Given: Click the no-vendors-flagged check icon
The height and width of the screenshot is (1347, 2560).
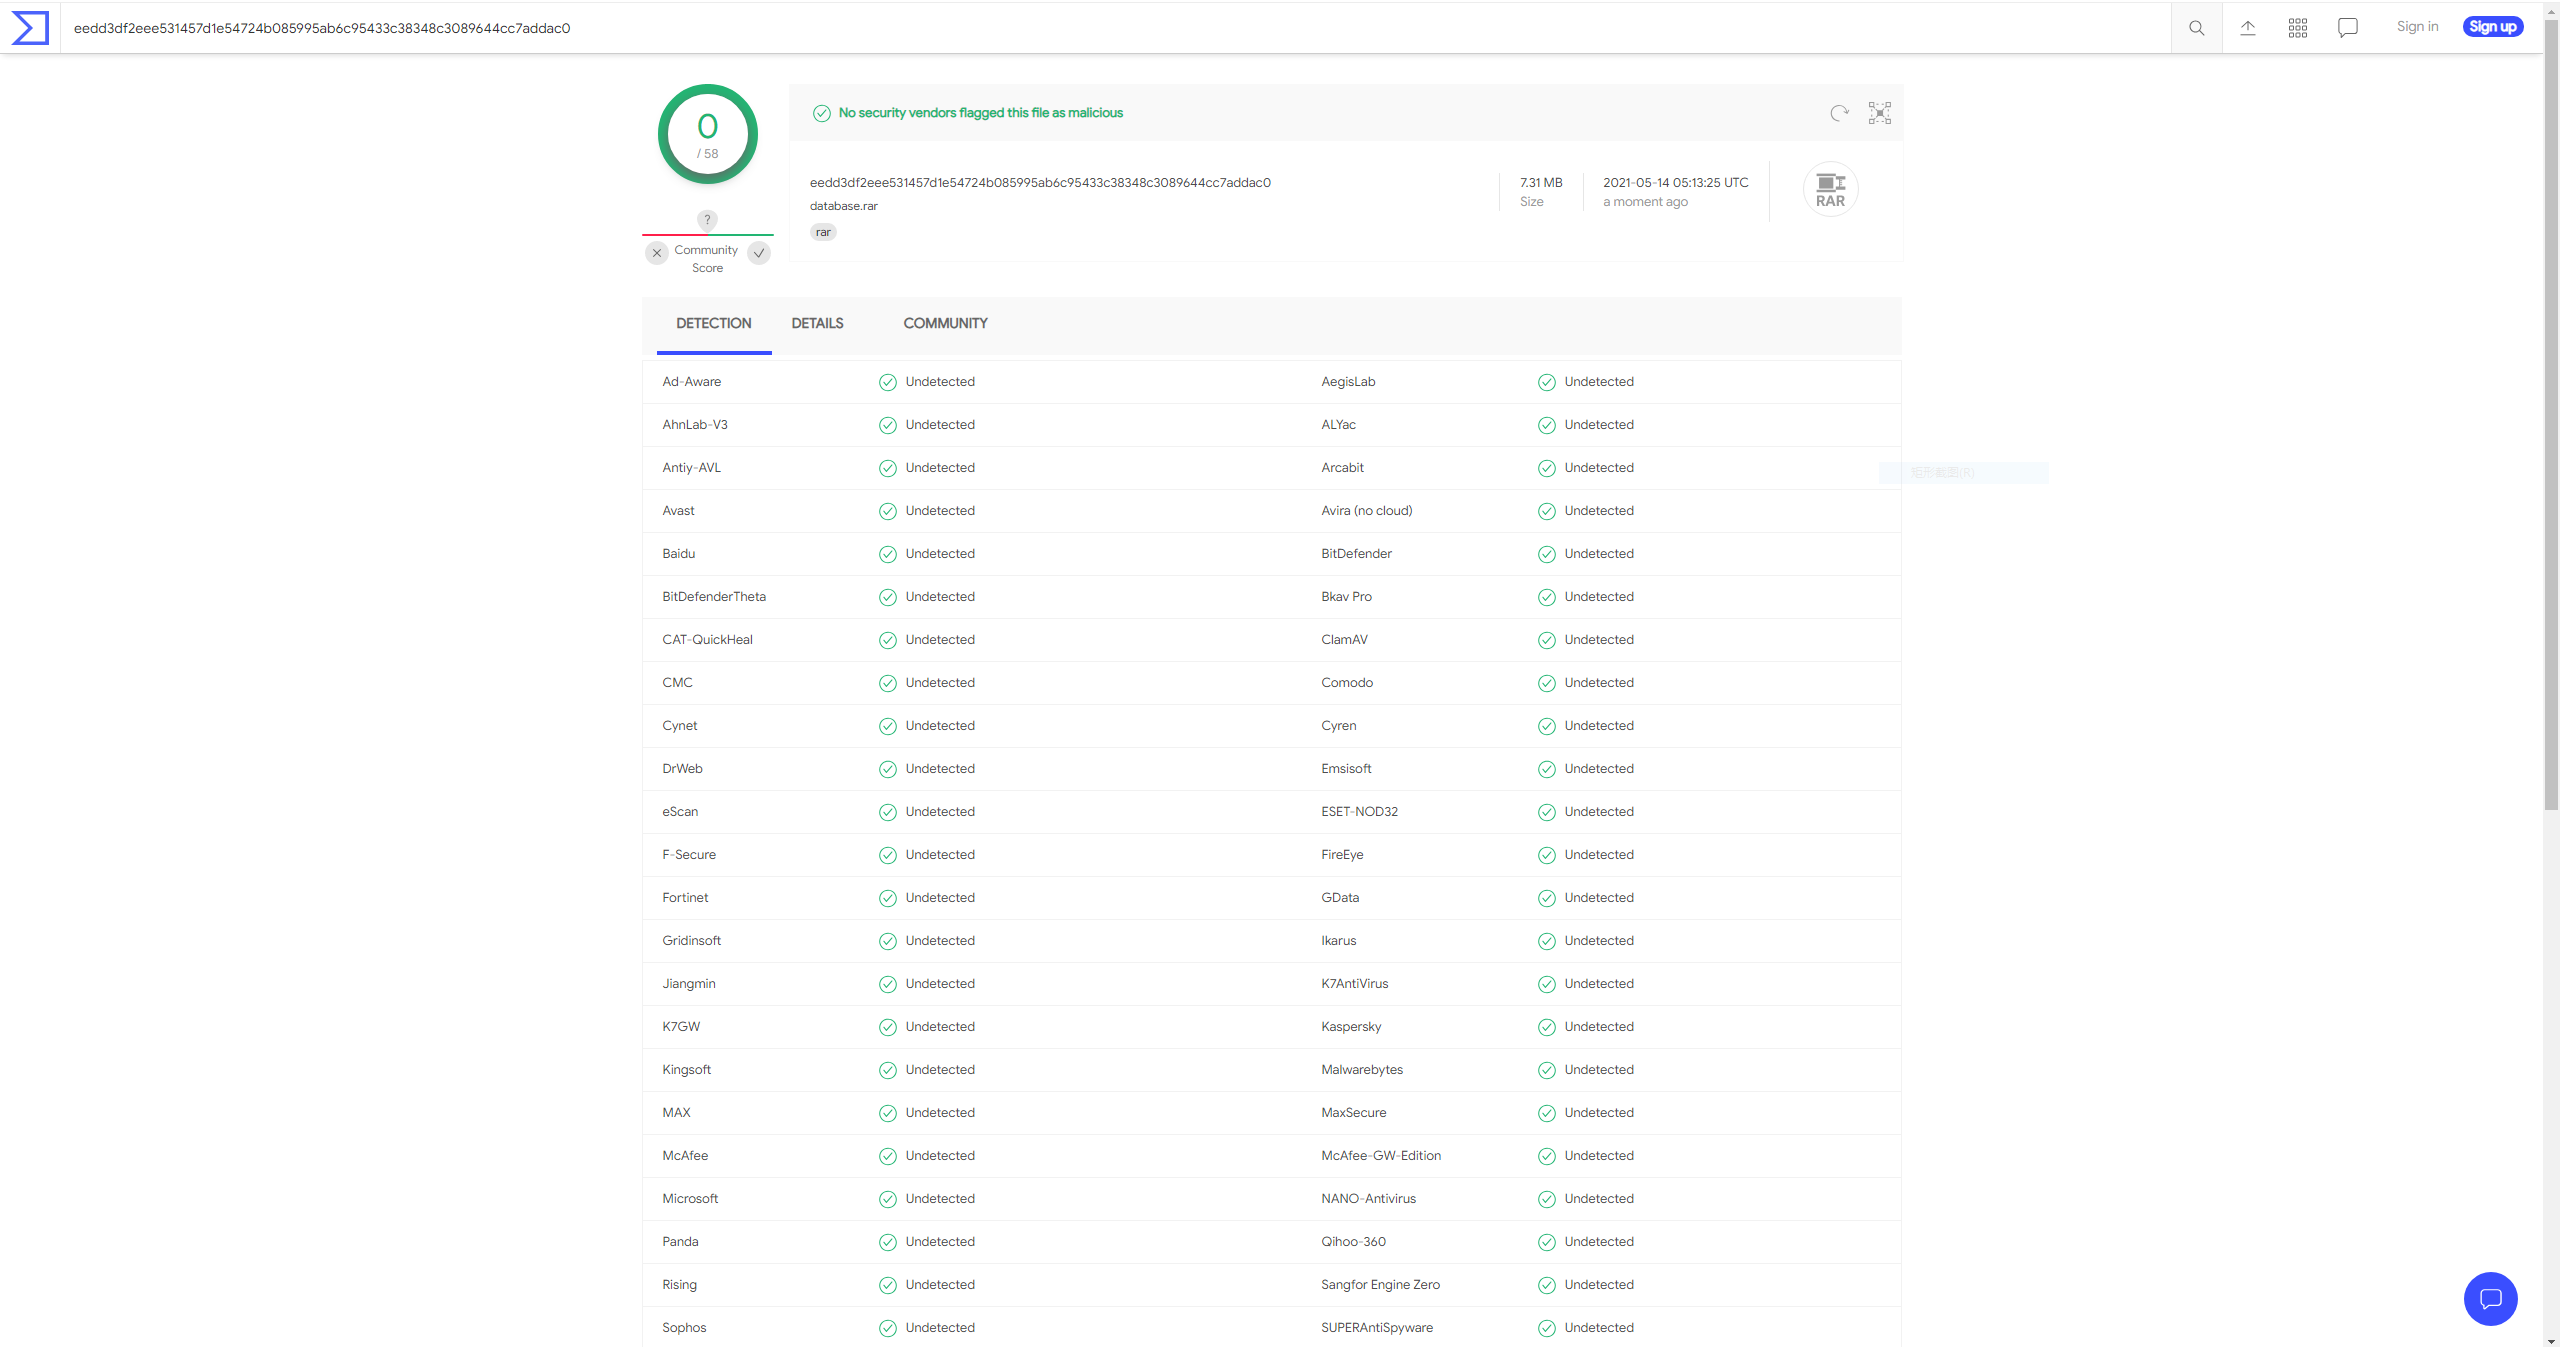Looking at the screenshot, I should (821, 113).
